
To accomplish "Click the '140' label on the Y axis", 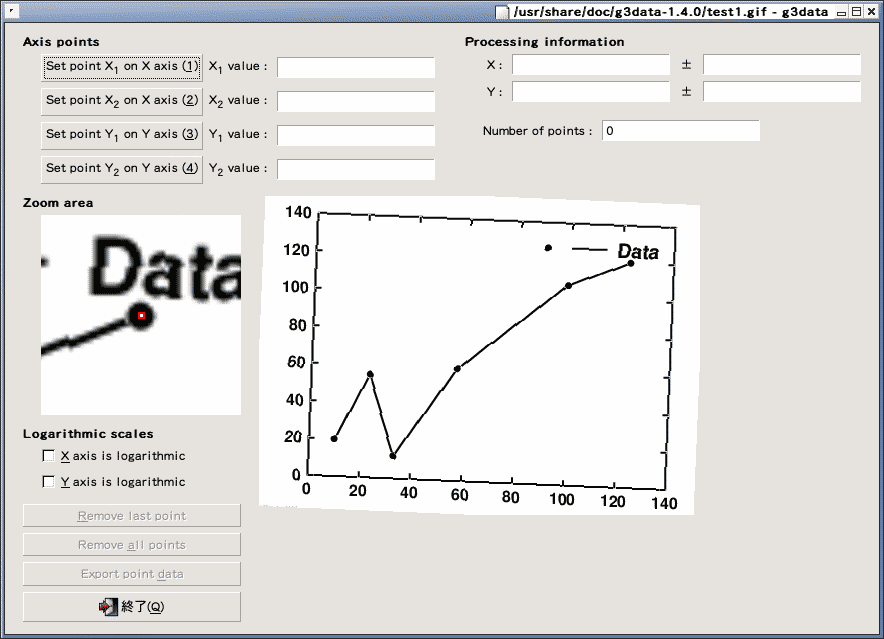I will coord(298,213).
